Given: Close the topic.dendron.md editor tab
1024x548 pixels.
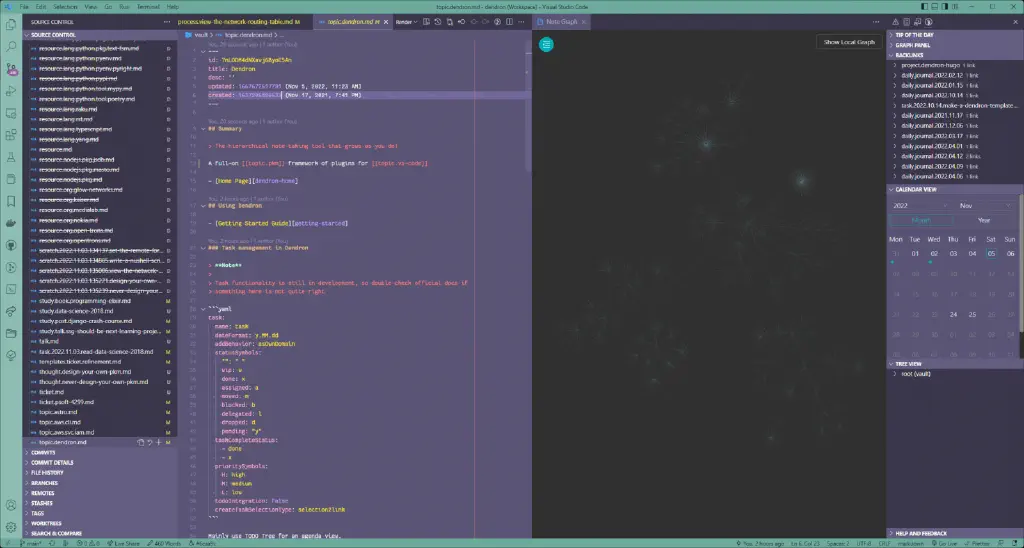Looking at the screenshot, I should (386, 22).
